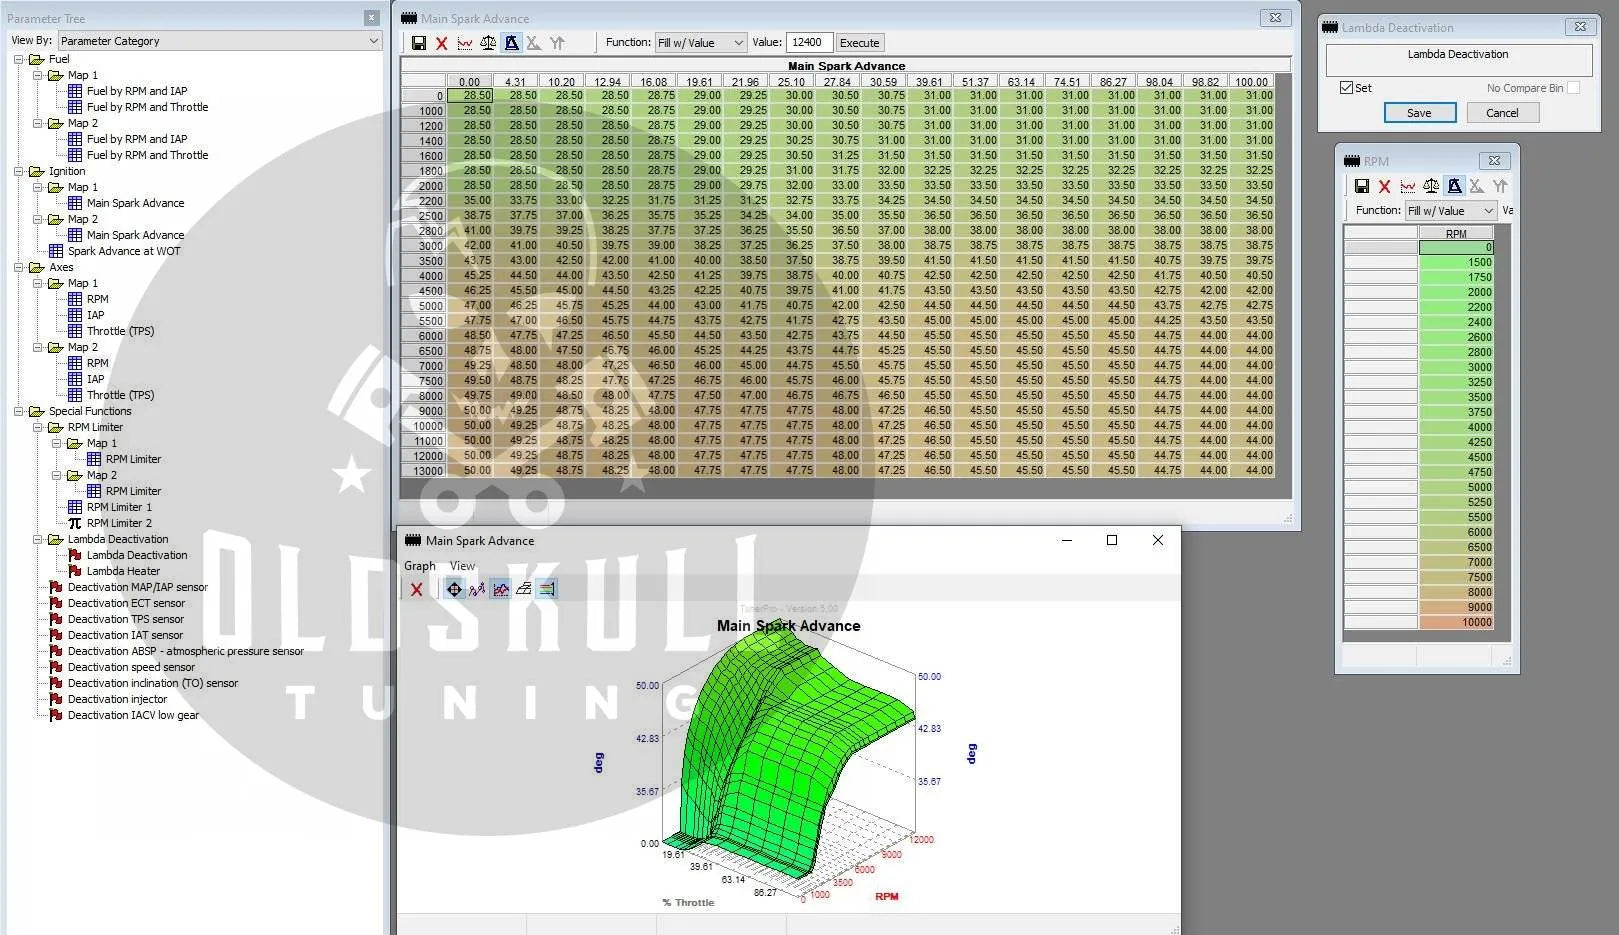
Task: Uncheck the Set checkbox in Lambda Deactivation
Action: pos(1346,88)
